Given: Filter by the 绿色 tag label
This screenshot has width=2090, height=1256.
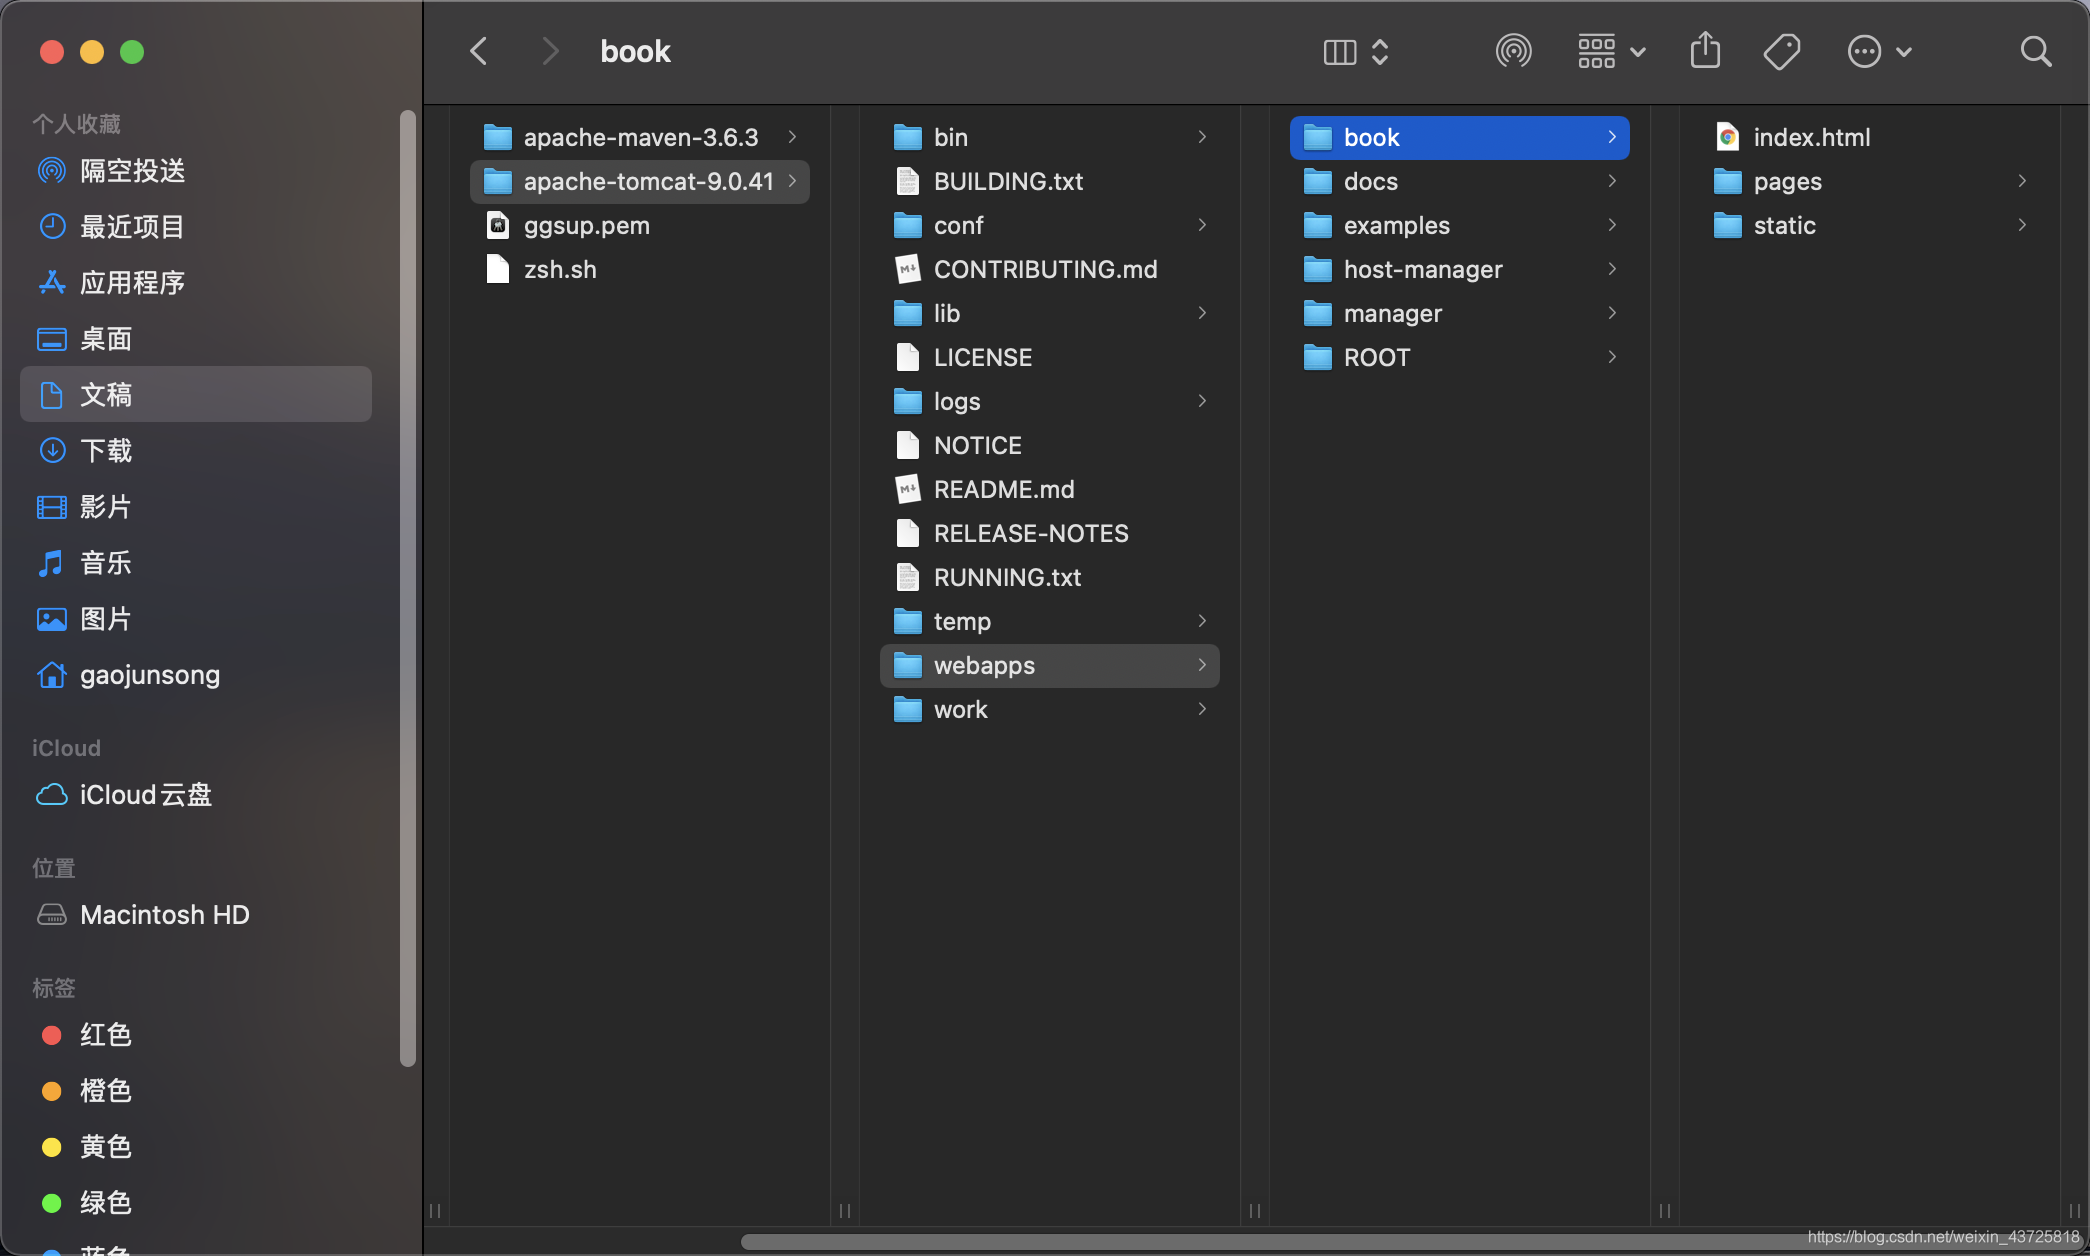Looking at the screenshot, I should (106, 1202).
